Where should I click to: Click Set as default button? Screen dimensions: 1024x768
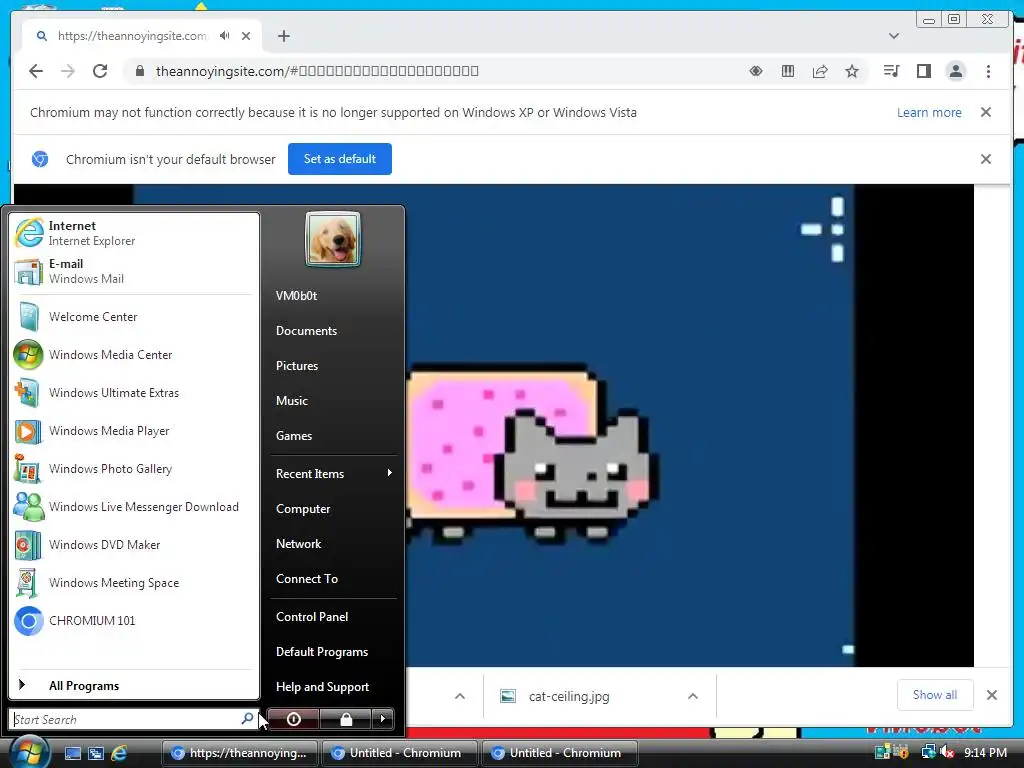pyautogui.click(x=340, y=159)
